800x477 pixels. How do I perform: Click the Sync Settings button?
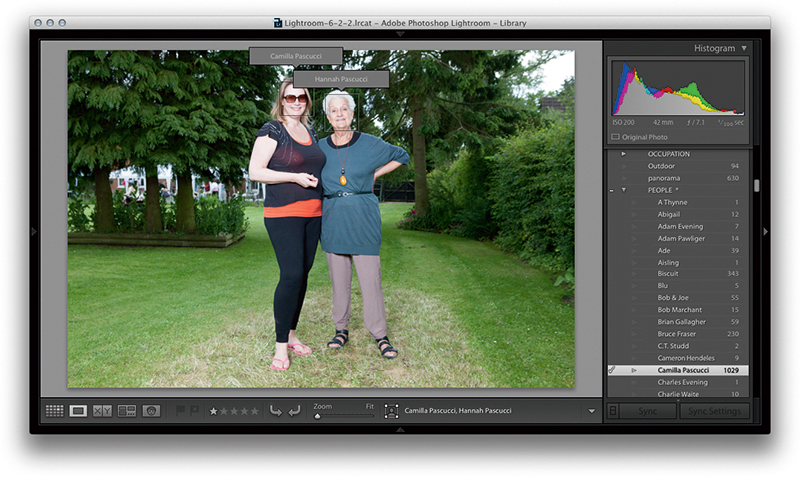pyautogui.click(x=714, y=411)
